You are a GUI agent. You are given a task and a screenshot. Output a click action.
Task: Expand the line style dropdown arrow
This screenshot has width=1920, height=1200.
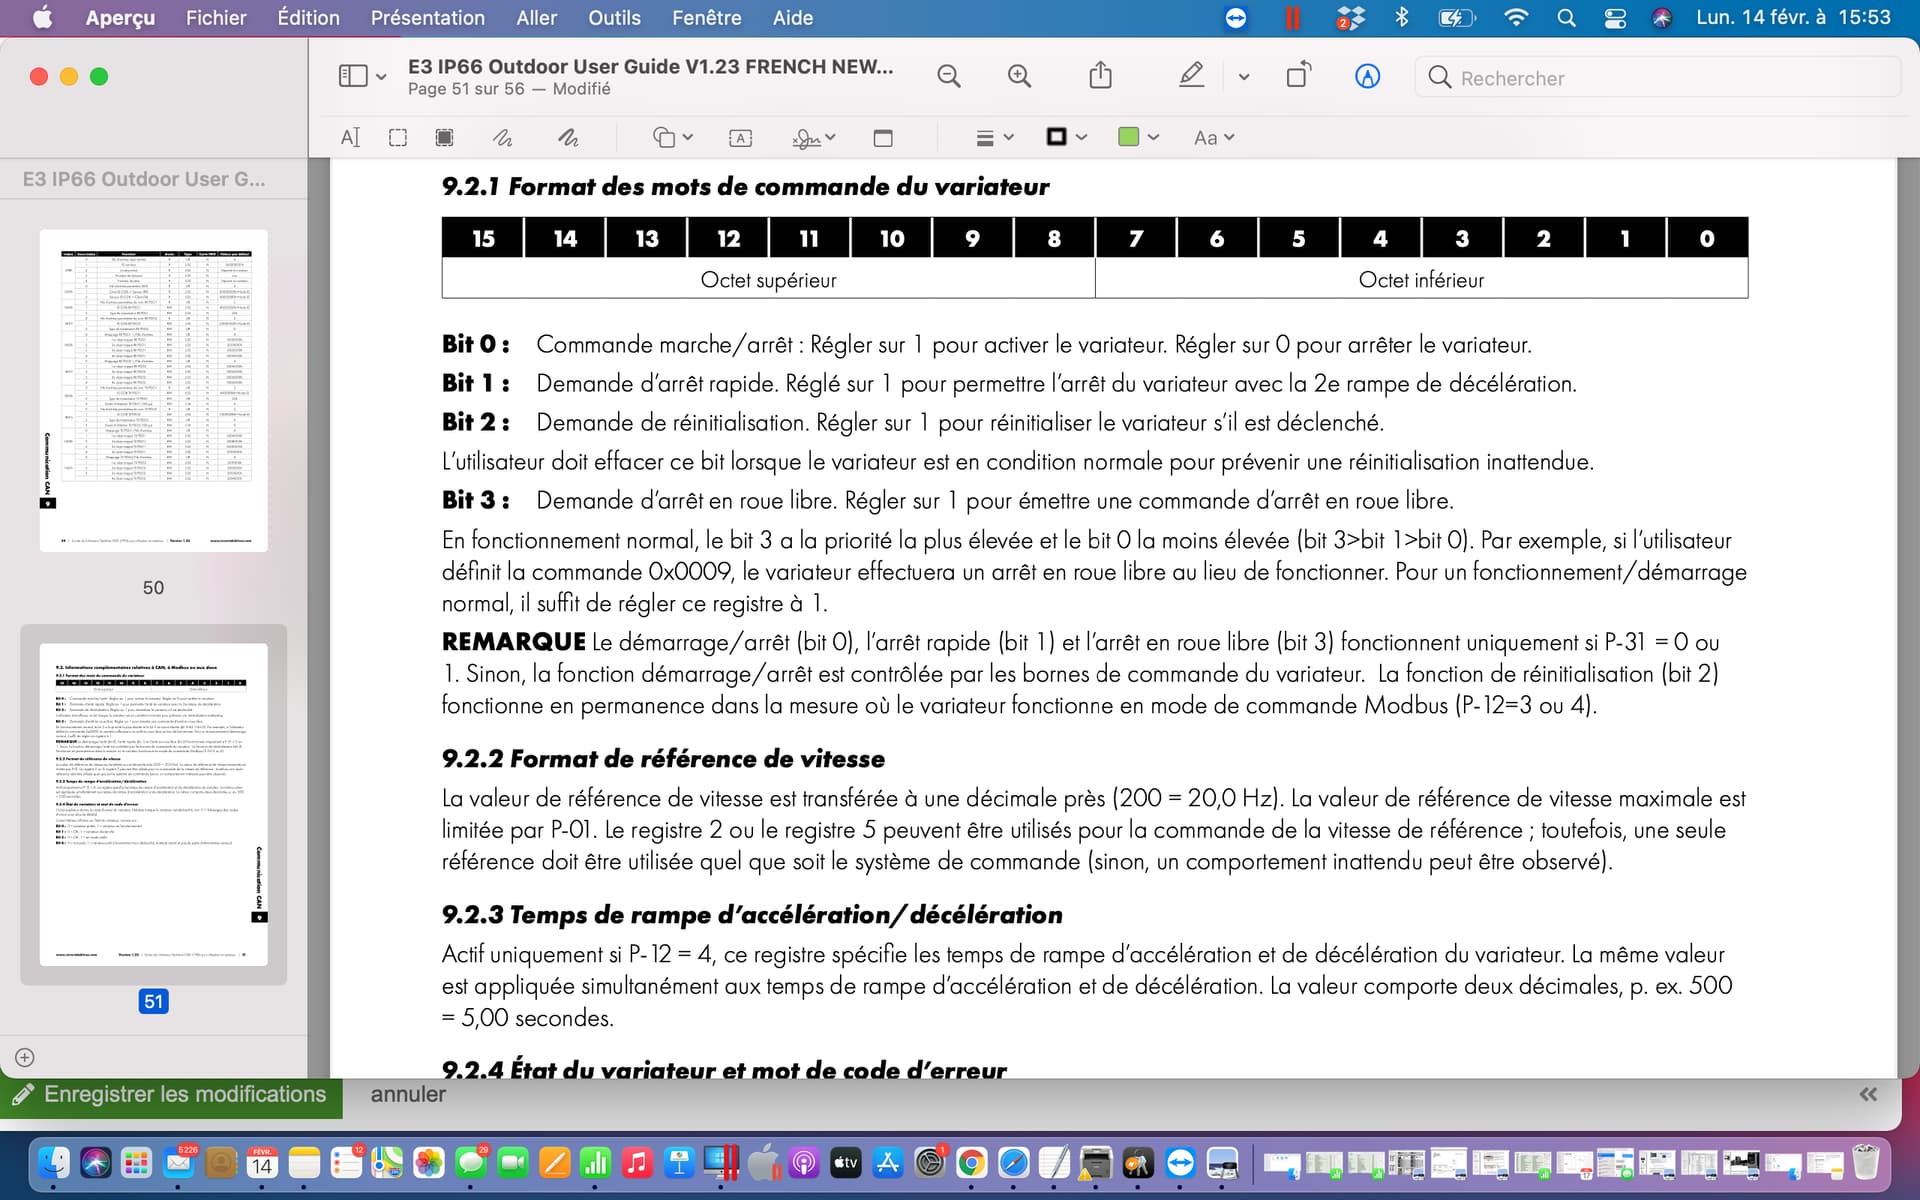click(1008, 138)
